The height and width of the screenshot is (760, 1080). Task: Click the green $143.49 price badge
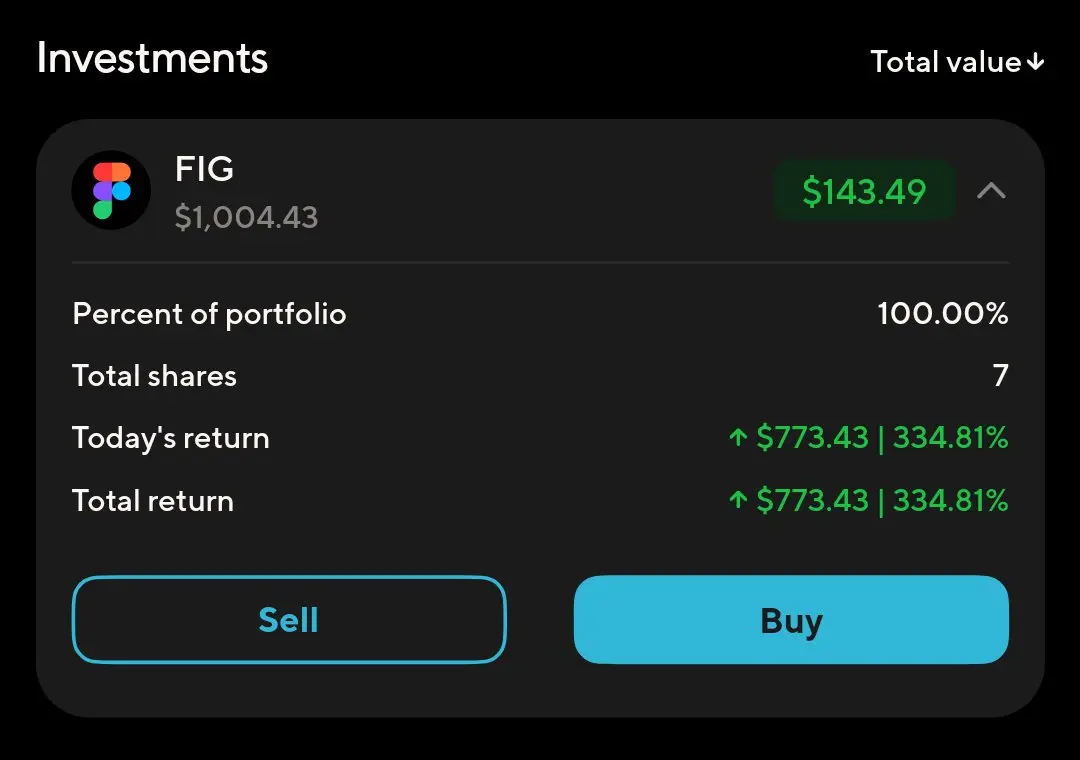pyautogui.click(x=864, y=191)
